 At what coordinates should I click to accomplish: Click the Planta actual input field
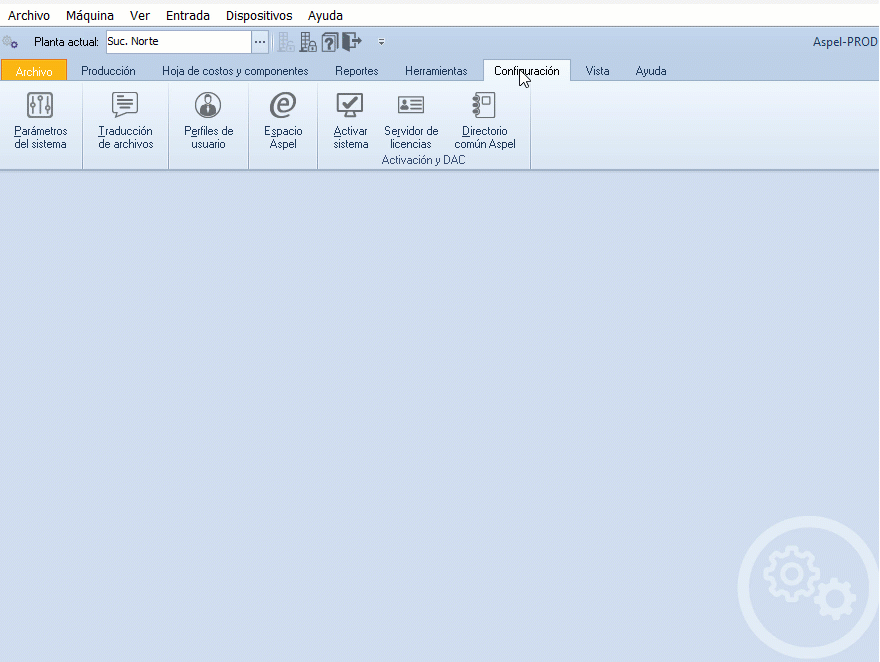click(178, 42)
